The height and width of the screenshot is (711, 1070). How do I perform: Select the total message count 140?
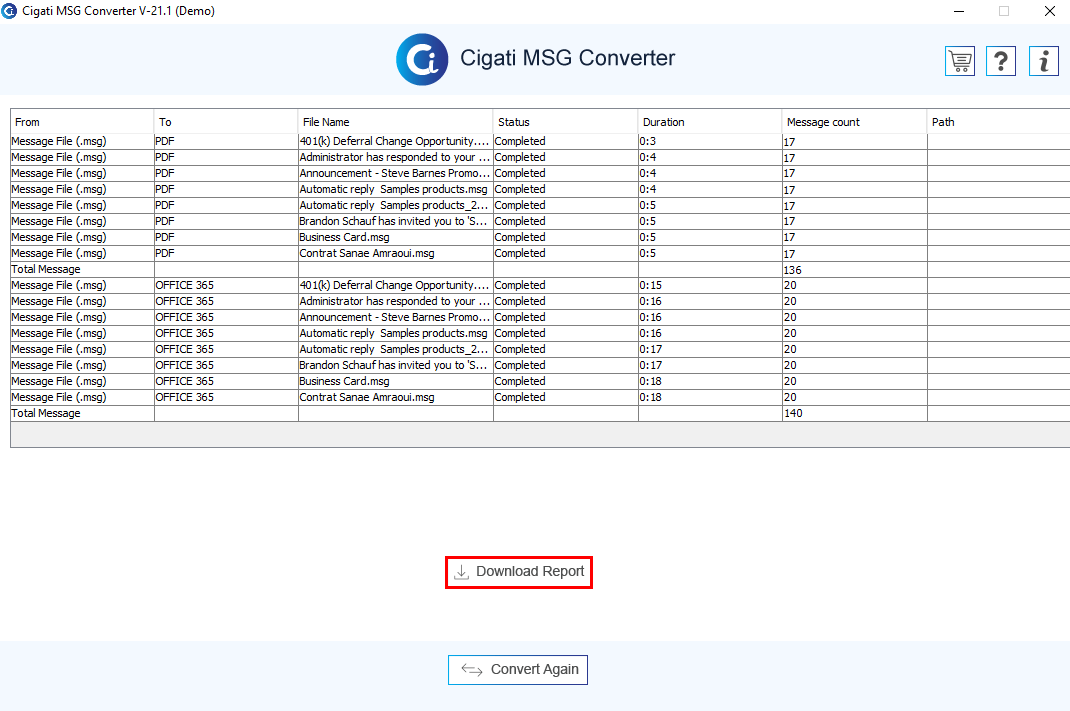(854, 413)
